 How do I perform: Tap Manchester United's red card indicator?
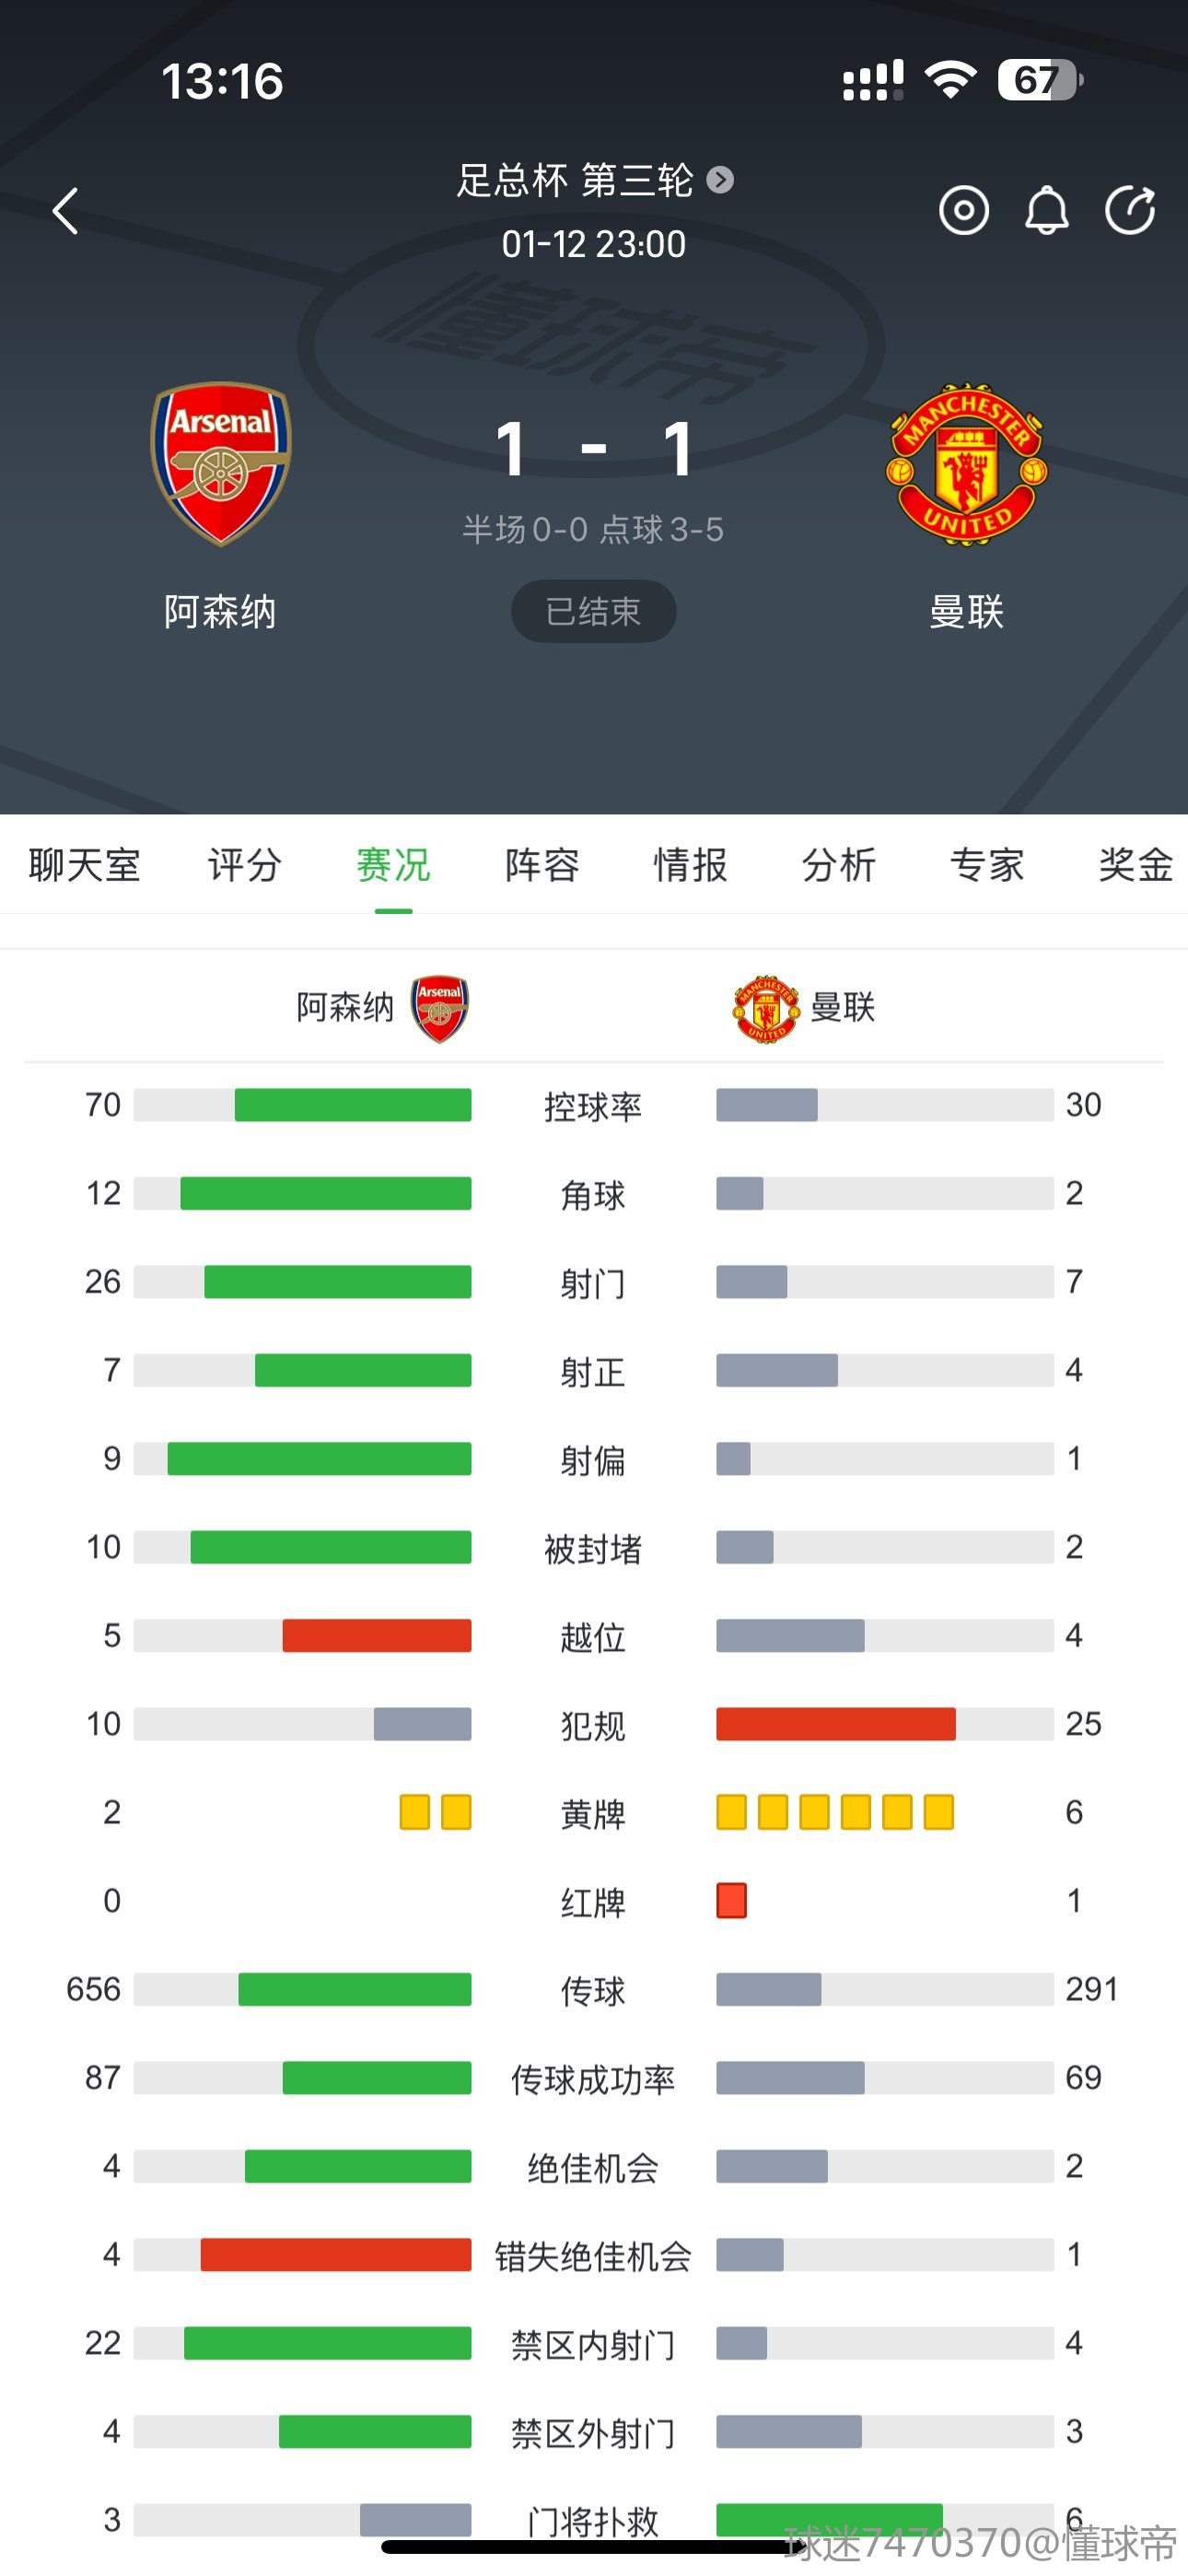tap(732, 1900)
